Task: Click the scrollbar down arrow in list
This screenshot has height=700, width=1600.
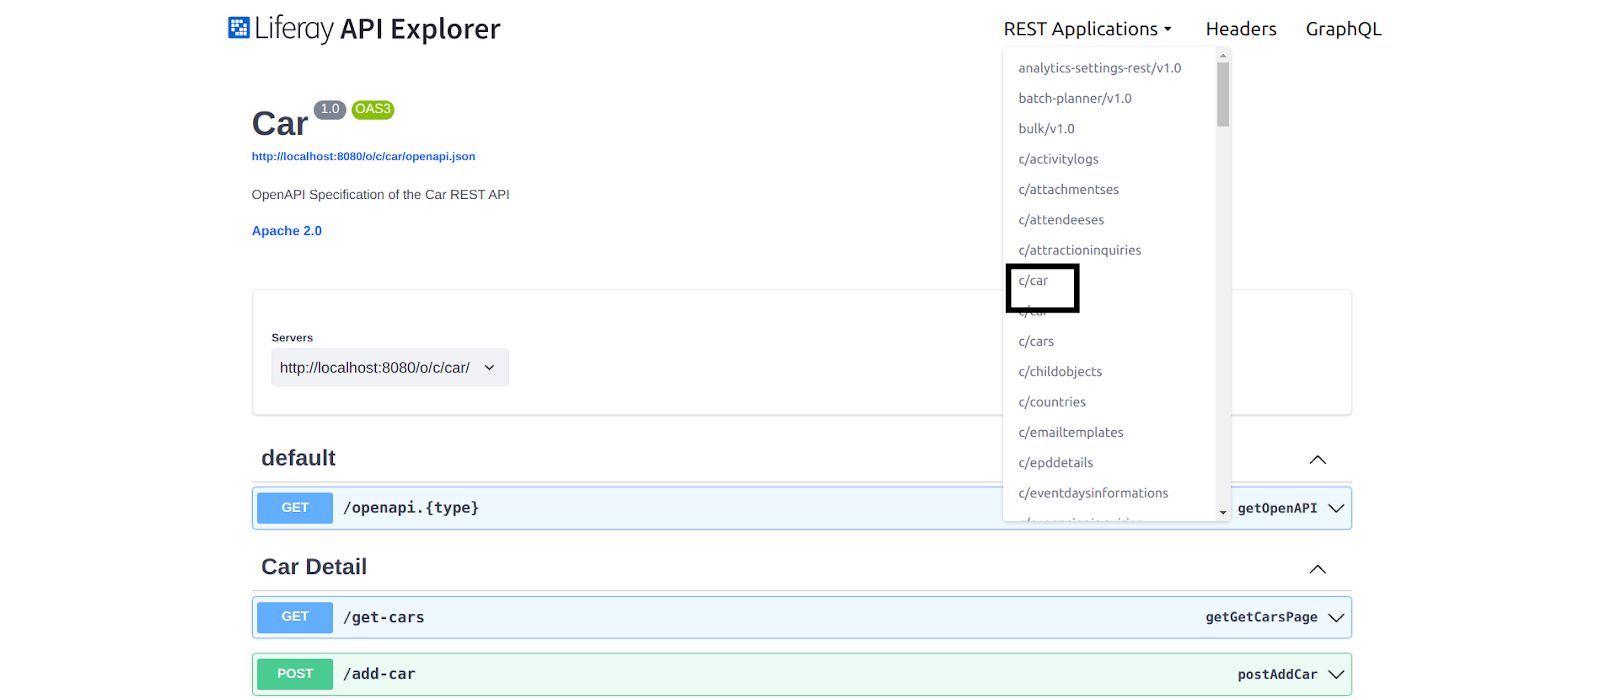Action: [1223, 512]
